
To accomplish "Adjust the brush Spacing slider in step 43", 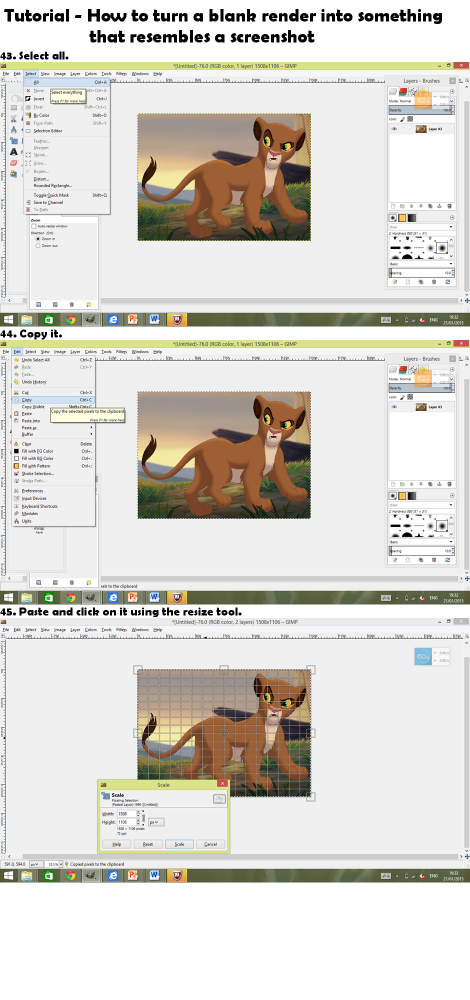I will (x=422, y=272).
